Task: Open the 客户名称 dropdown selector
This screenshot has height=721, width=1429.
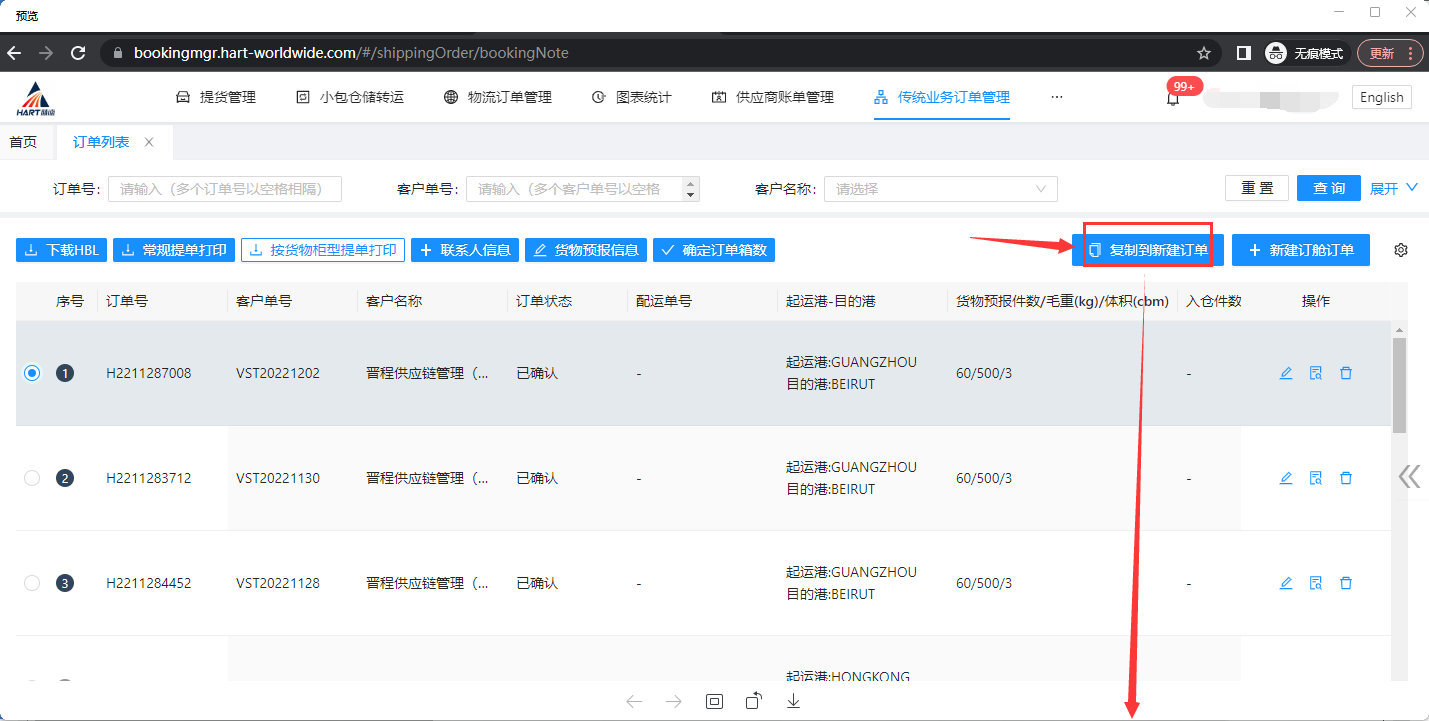Action: coord(940,189)
